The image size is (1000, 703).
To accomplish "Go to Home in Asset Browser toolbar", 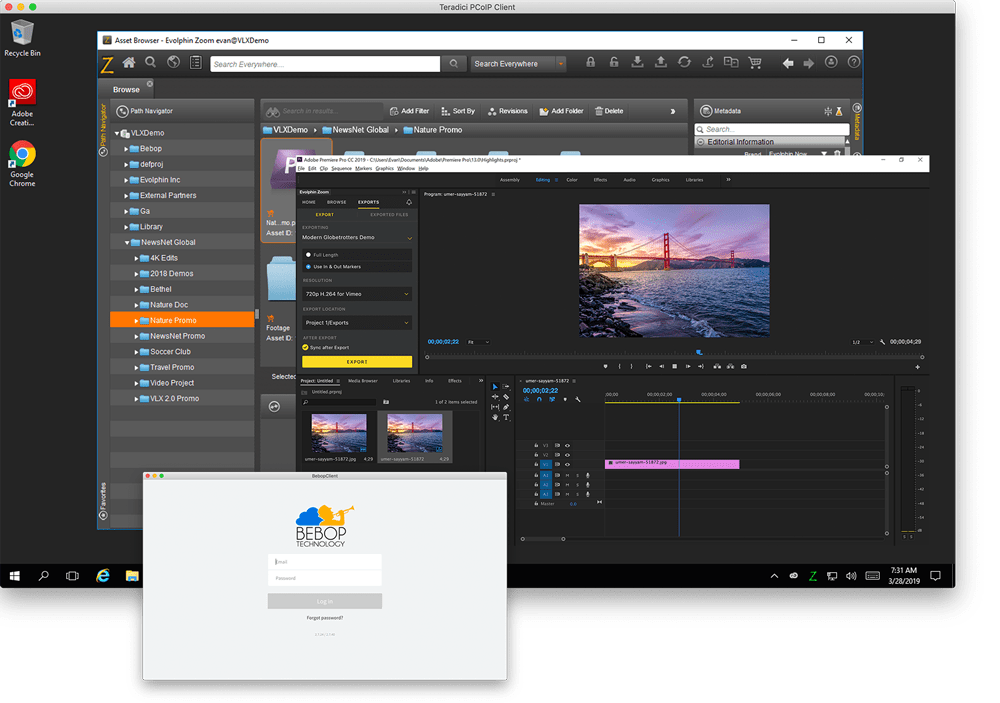I will [x=129, y=63].
